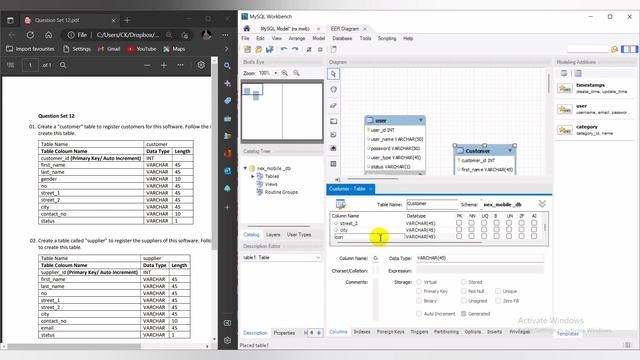This screenshot has width=640, height=360.
Task: Select the new text note tool
Action: click(333, 135)
